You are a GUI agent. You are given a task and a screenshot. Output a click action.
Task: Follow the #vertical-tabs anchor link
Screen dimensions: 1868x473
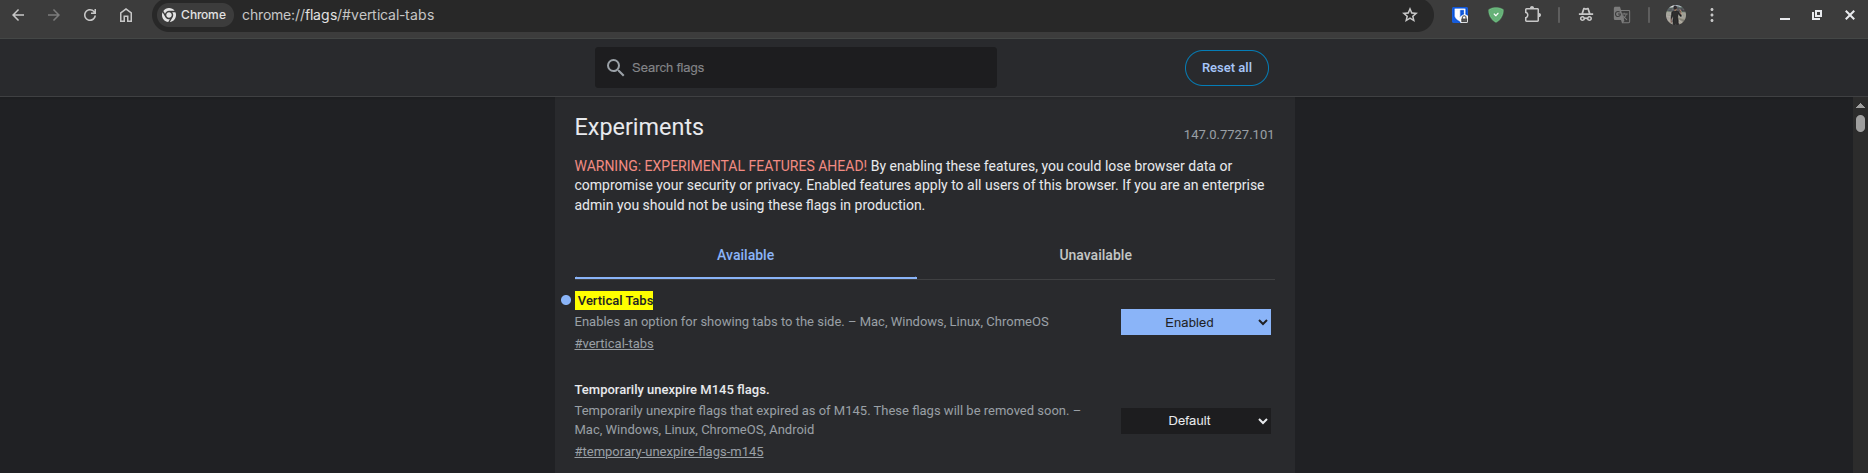pyautogui.click(x=614, y=344)
